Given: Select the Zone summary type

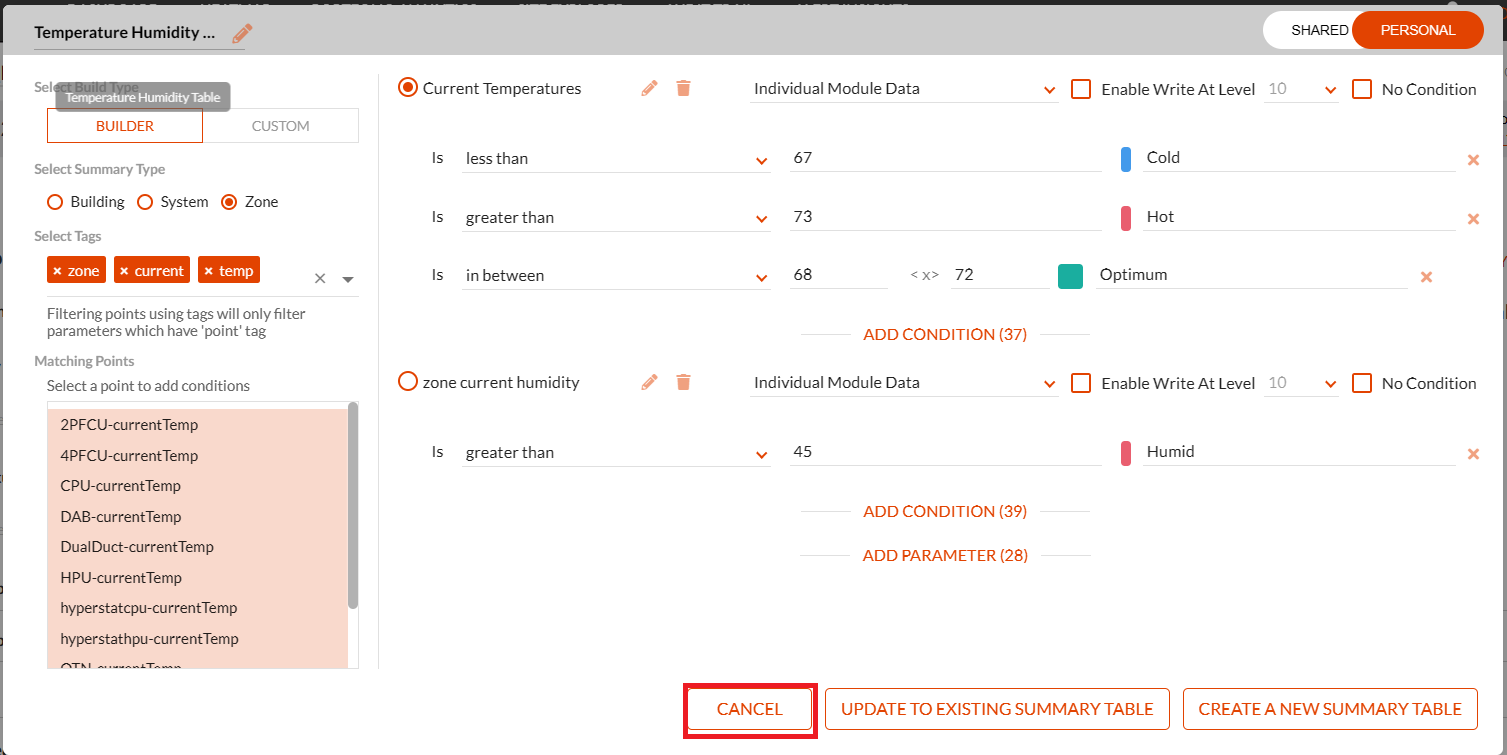Looking at the screenshot, I should click(229, 202).
